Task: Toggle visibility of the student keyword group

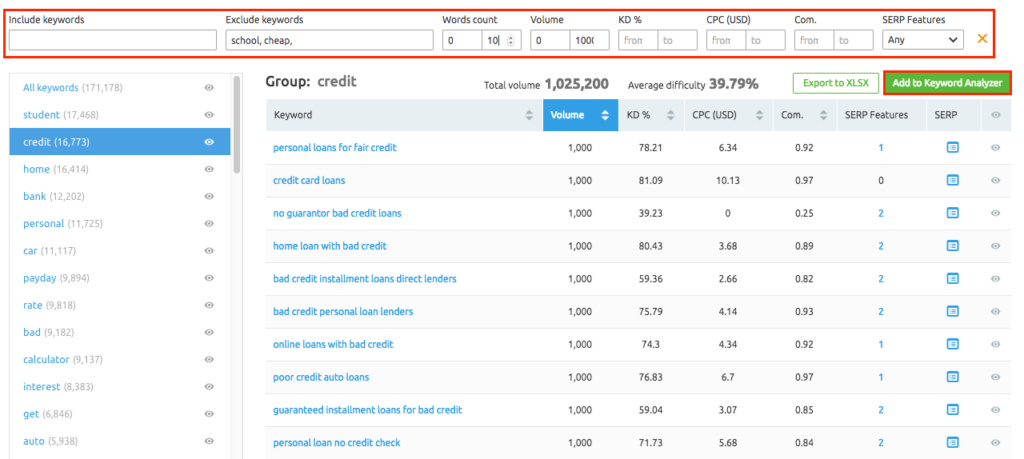Action: pos(209,115)
